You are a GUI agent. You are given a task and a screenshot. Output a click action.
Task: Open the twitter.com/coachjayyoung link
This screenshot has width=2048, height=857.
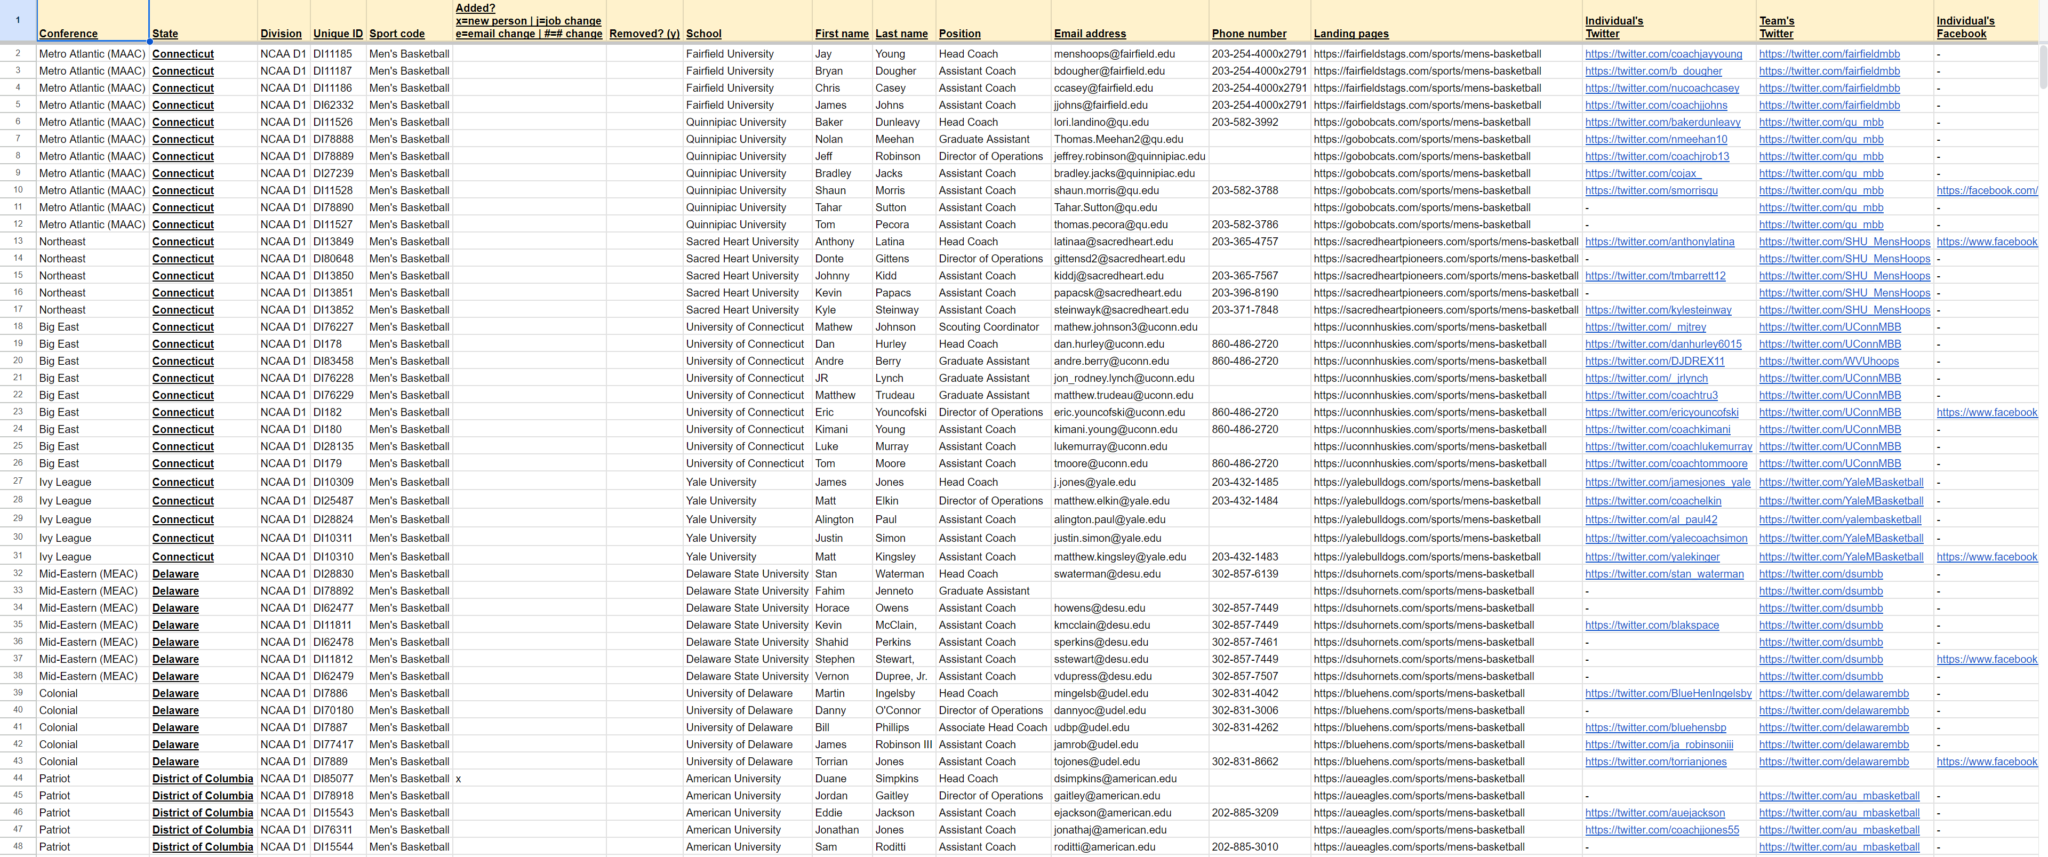click(1663, 54)
